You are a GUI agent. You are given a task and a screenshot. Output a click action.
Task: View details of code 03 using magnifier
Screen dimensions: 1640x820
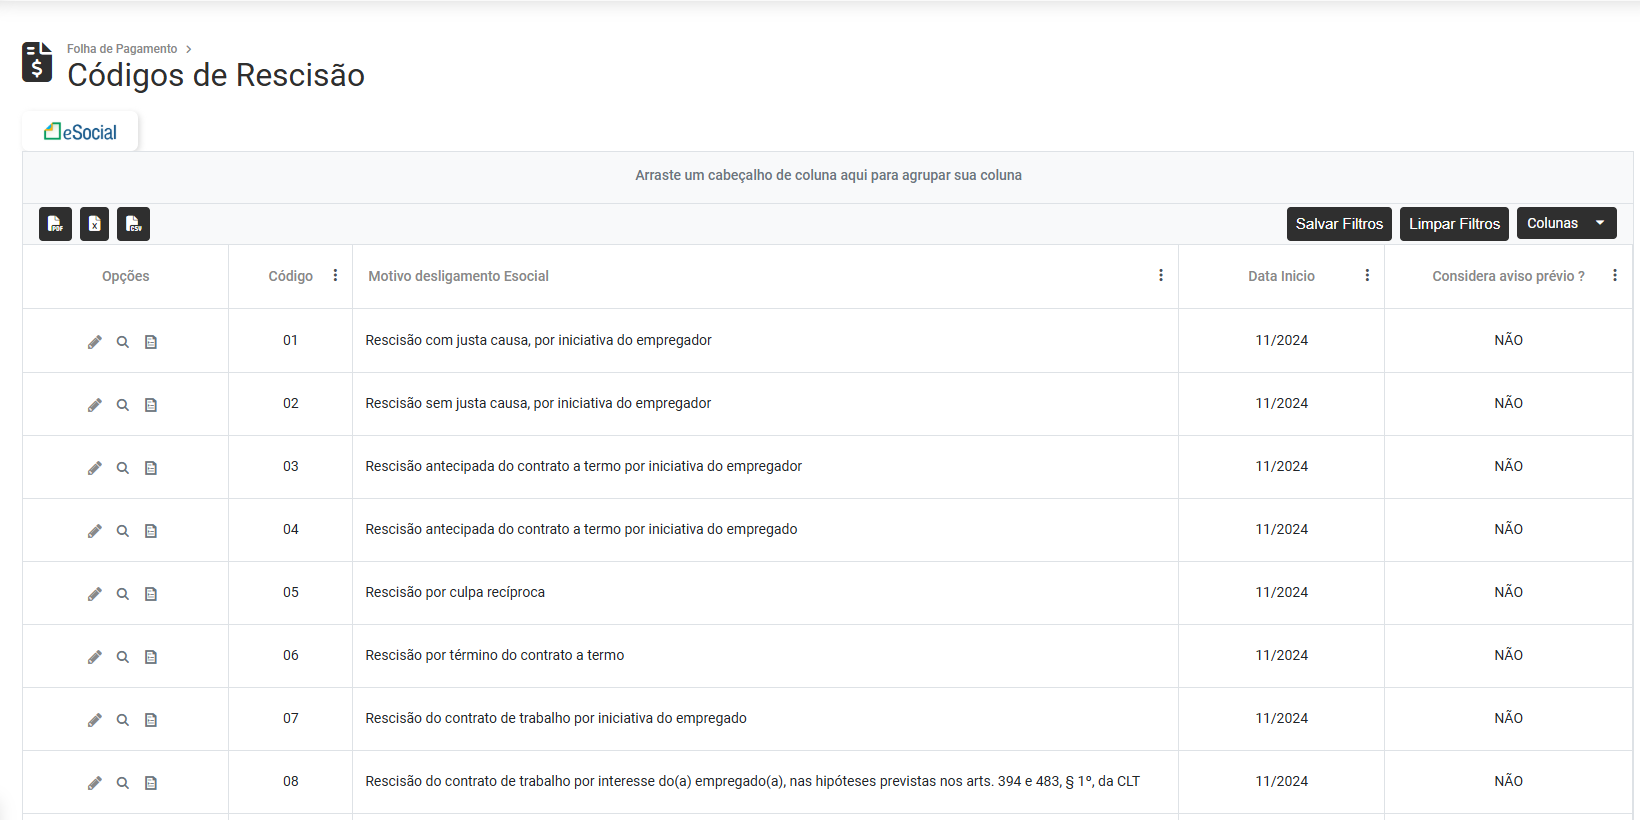point(123,468)
